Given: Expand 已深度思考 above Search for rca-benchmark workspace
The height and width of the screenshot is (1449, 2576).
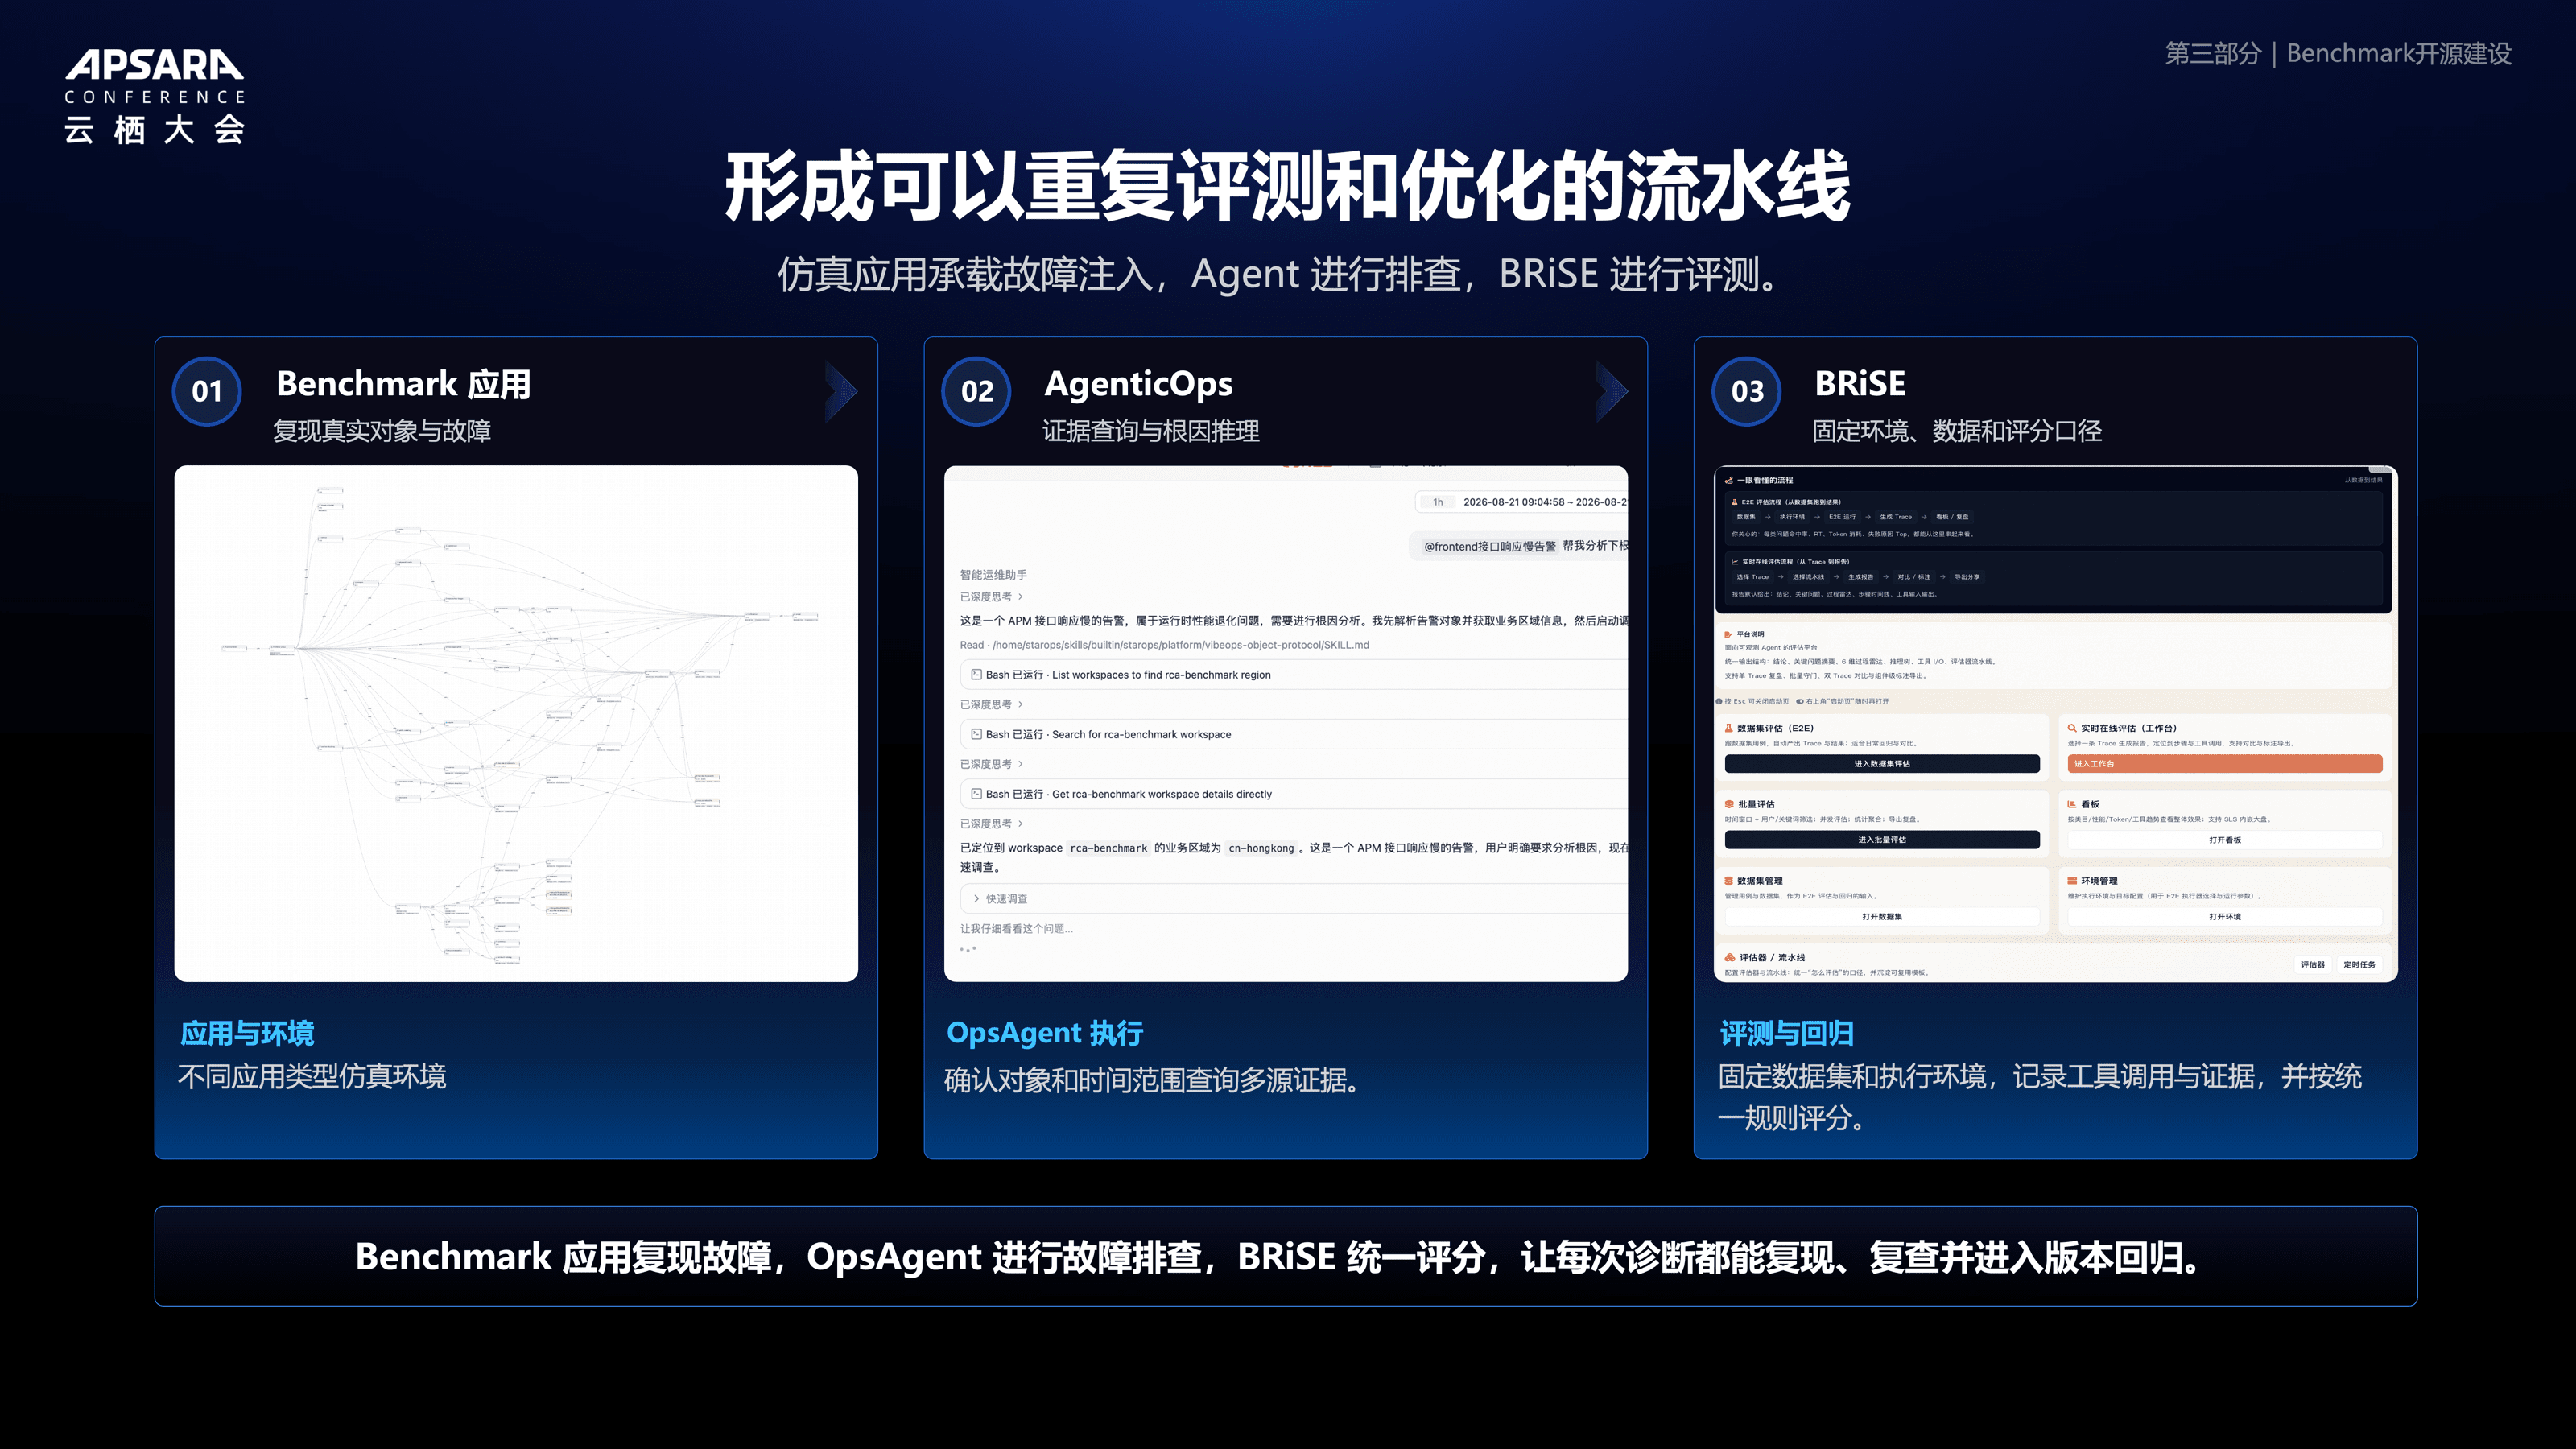Looking at the screenshot, I should 991,705.
